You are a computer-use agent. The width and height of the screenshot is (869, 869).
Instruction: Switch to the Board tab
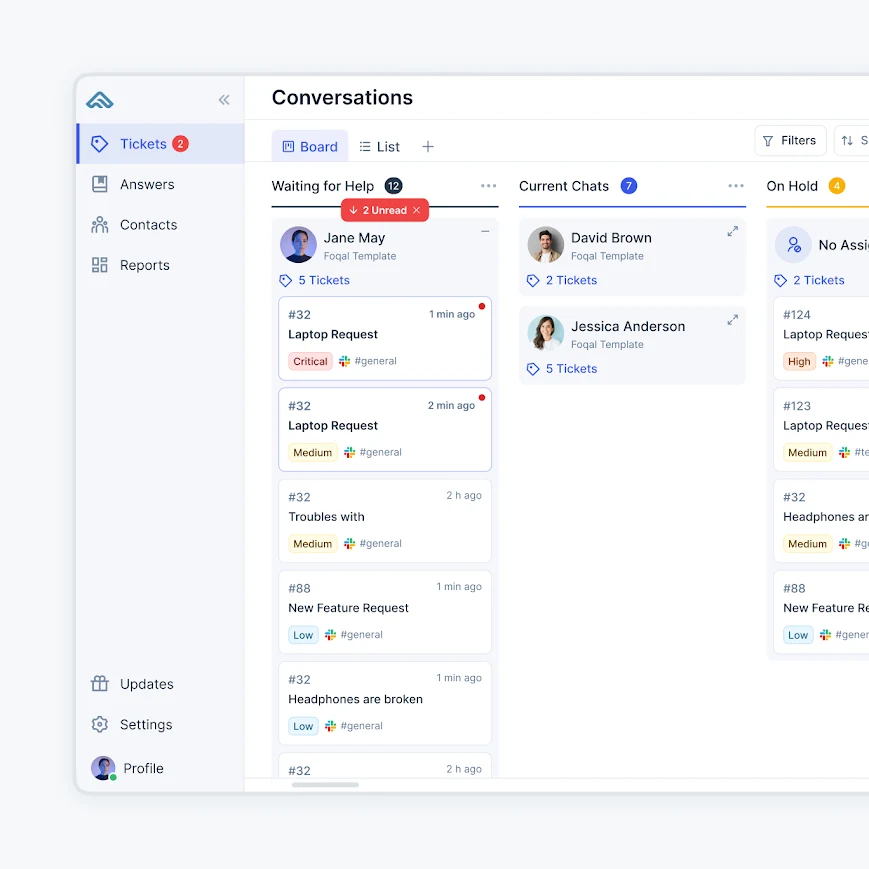(x=310, y=147)
